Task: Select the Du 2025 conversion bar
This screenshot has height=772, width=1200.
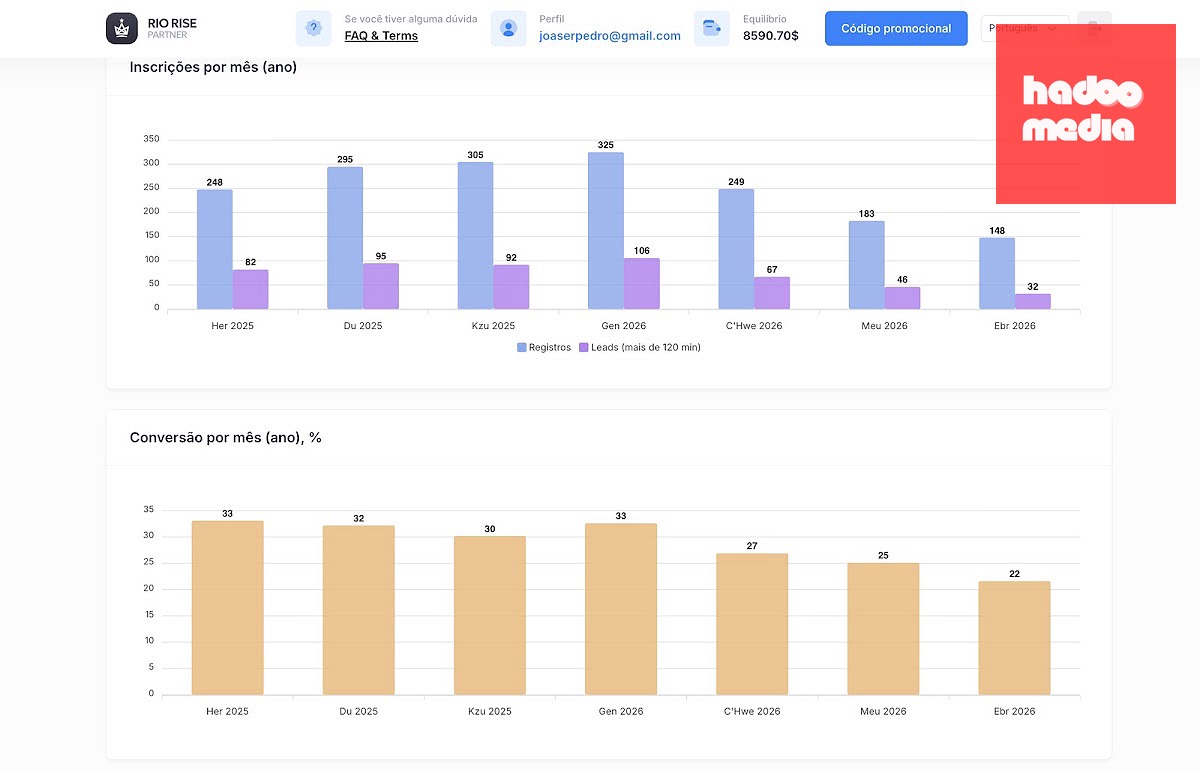Action: click(x=359, y=610)
